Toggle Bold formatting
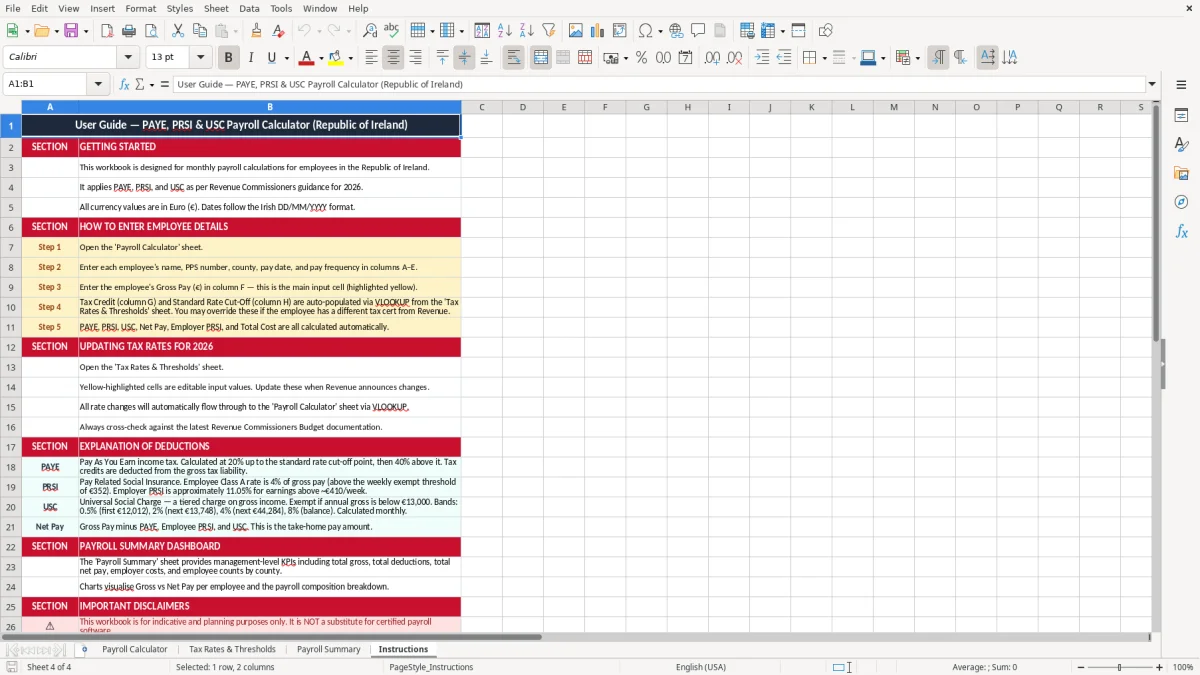 (x=228, y=58)
